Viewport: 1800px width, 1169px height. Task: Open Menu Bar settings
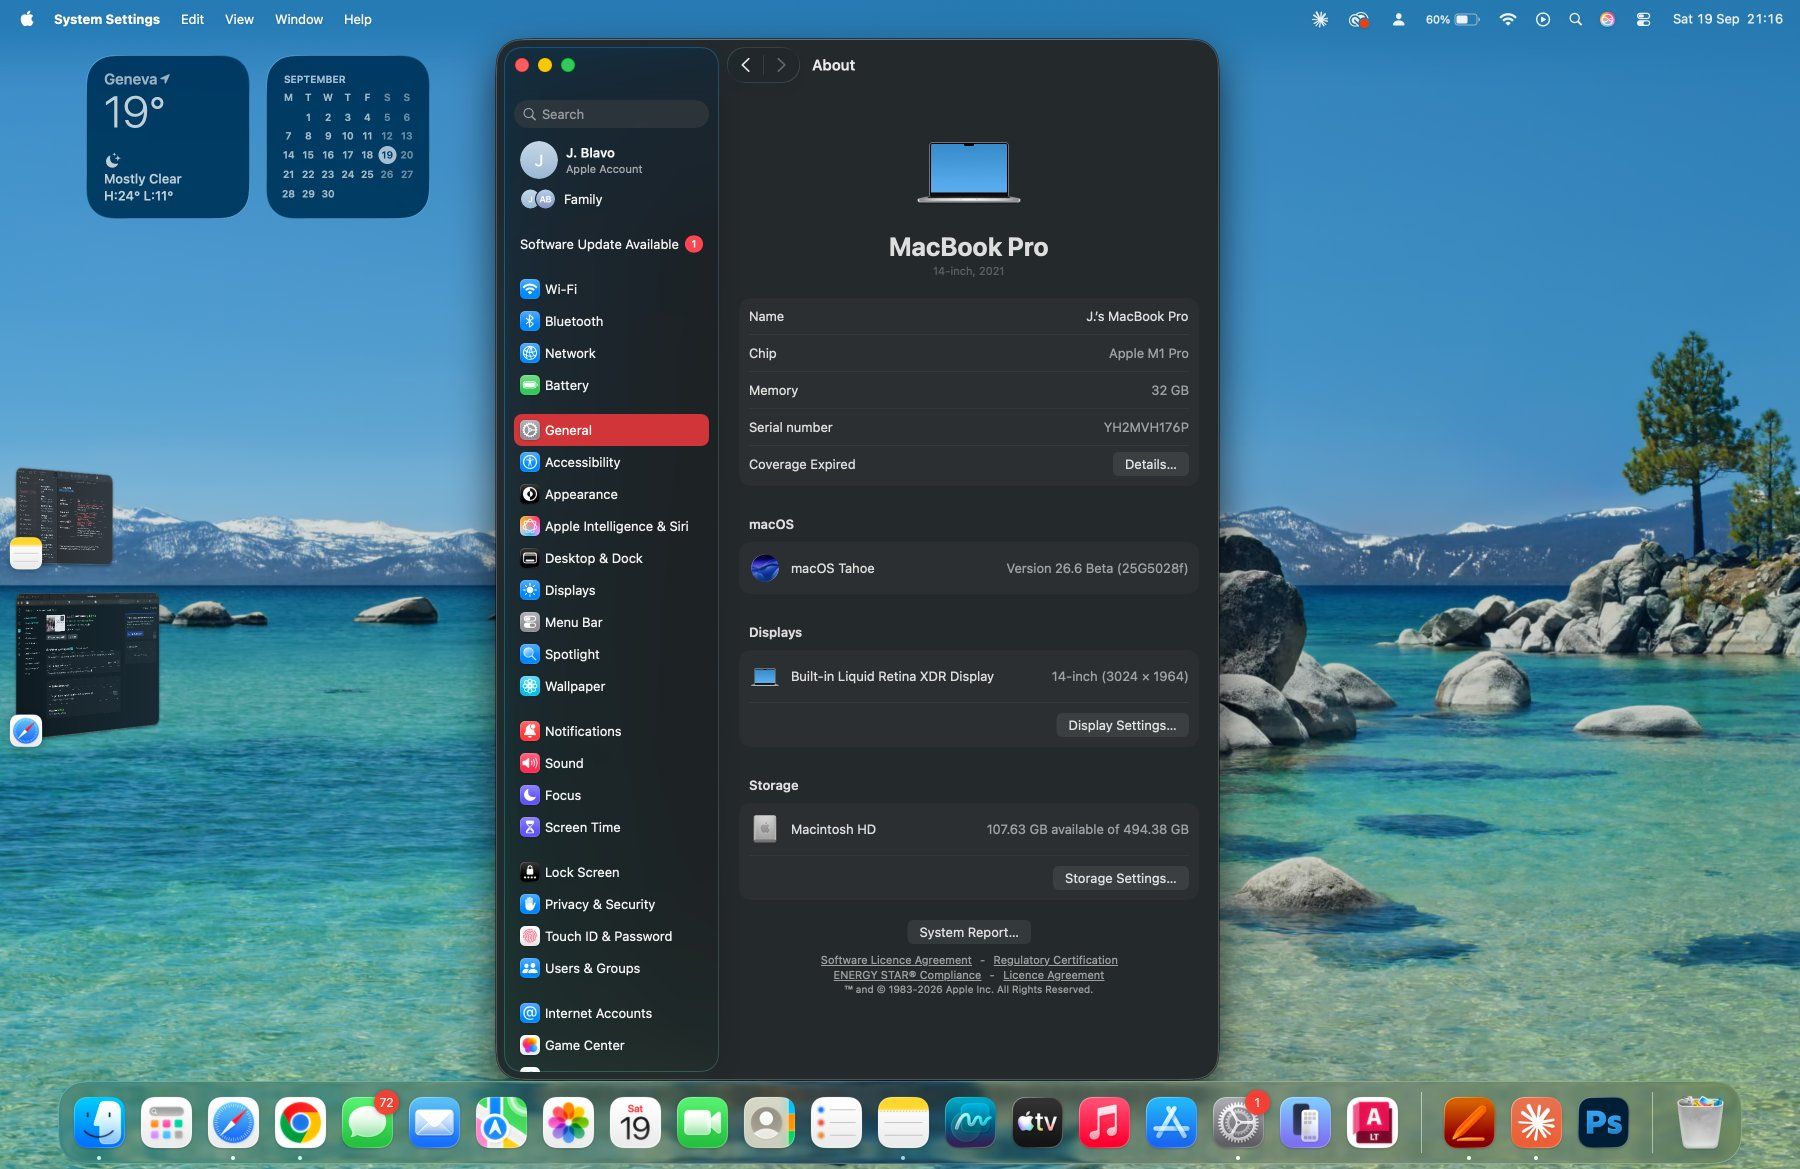(611, 622)
